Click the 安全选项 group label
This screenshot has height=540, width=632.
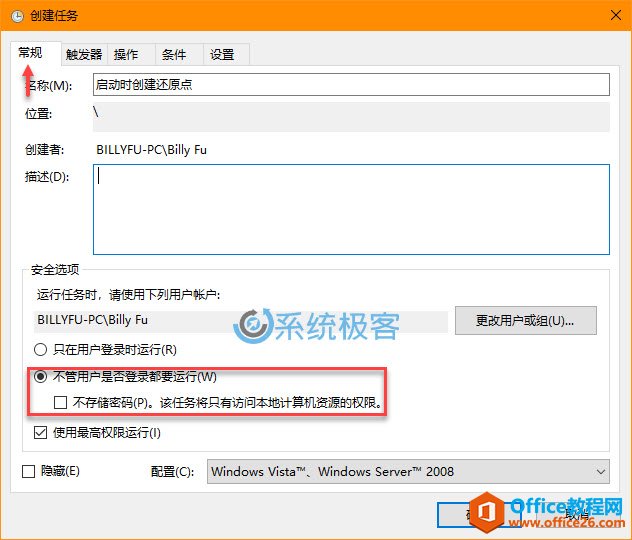click(x=55, y=270)
